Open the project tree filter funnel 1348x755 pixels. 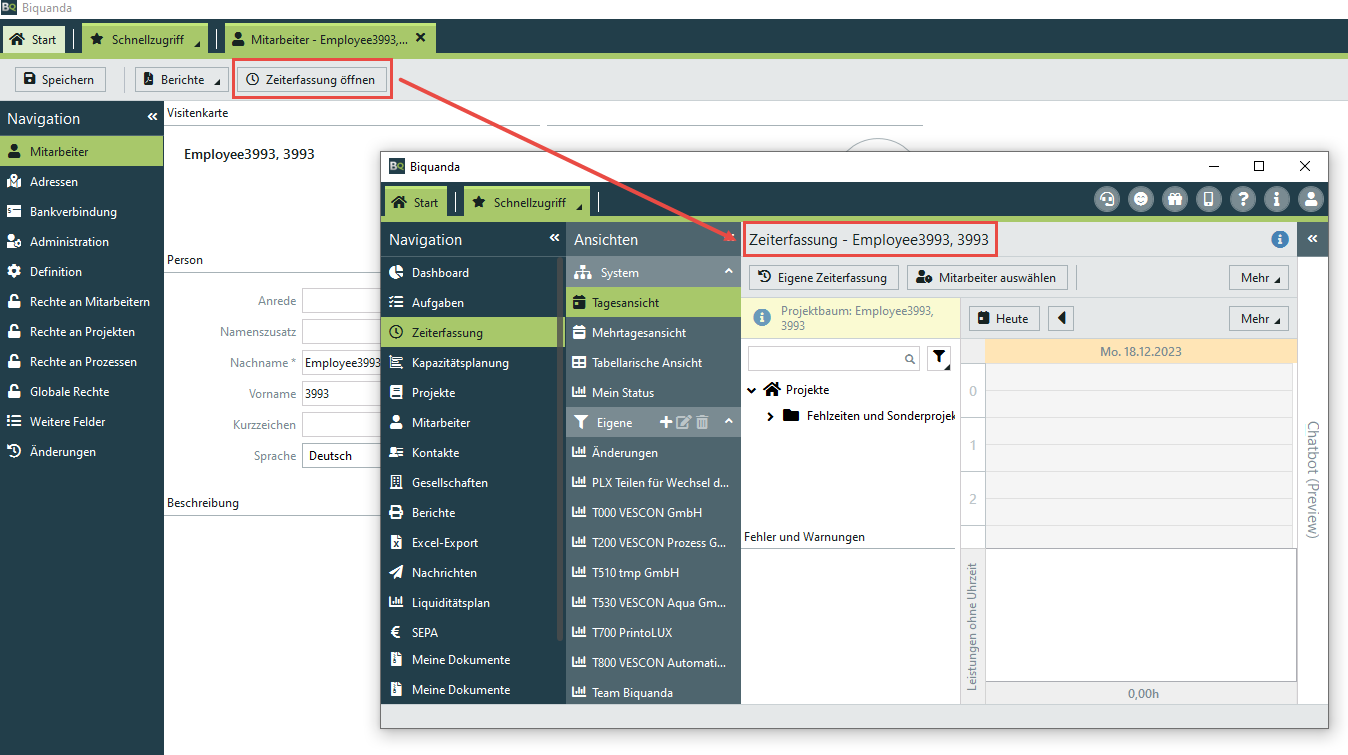coord(940,359)
